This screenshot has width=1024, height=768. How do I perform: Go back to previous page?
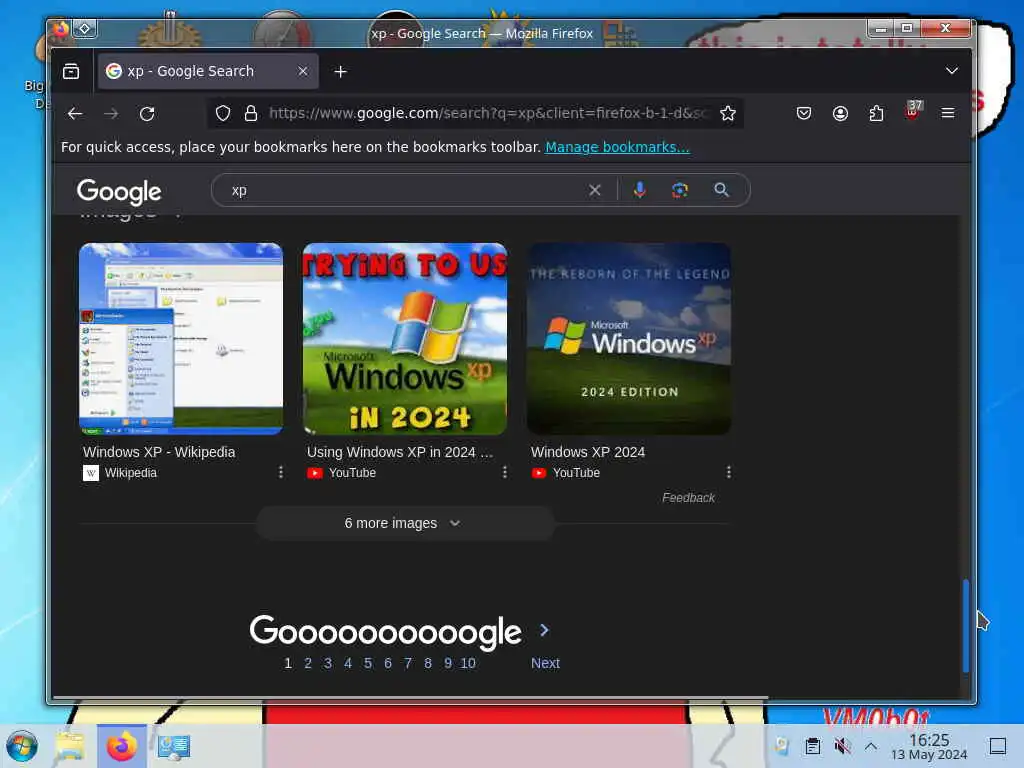(x=75, y=114)
